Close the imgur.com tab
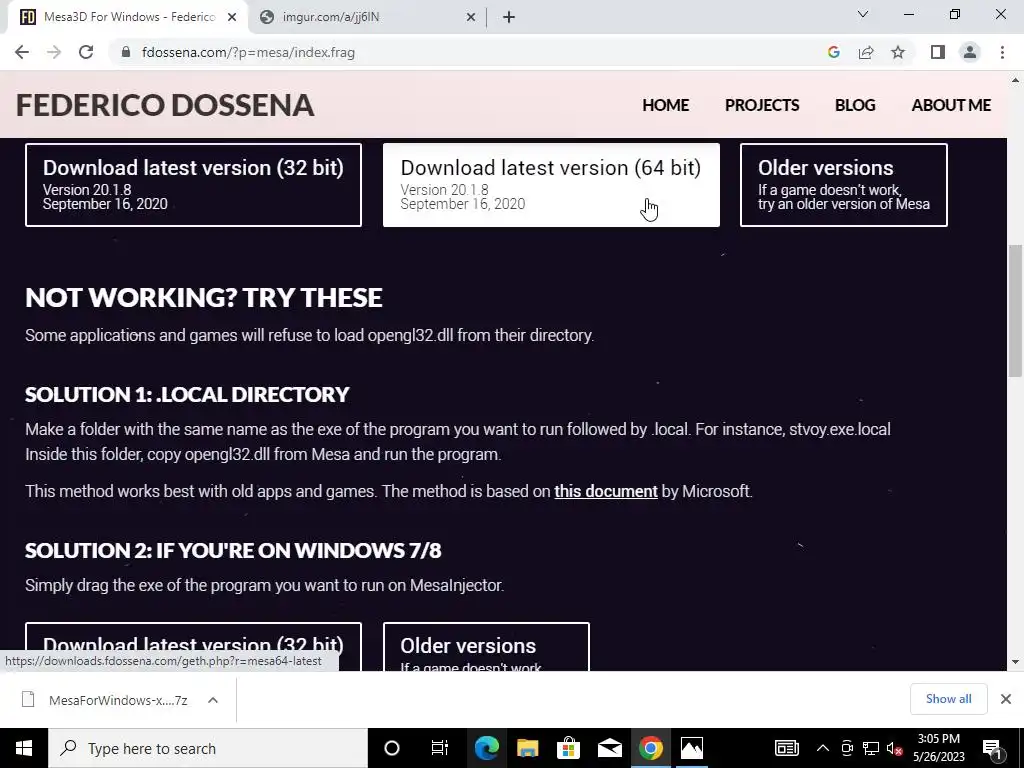 pos(471,17)
